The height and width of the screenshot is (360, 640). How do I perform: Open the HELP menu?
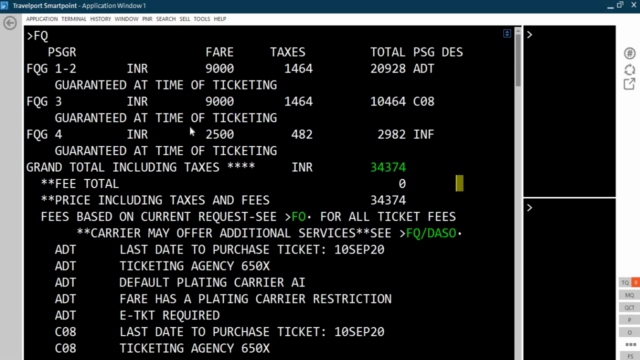point(220,19)
